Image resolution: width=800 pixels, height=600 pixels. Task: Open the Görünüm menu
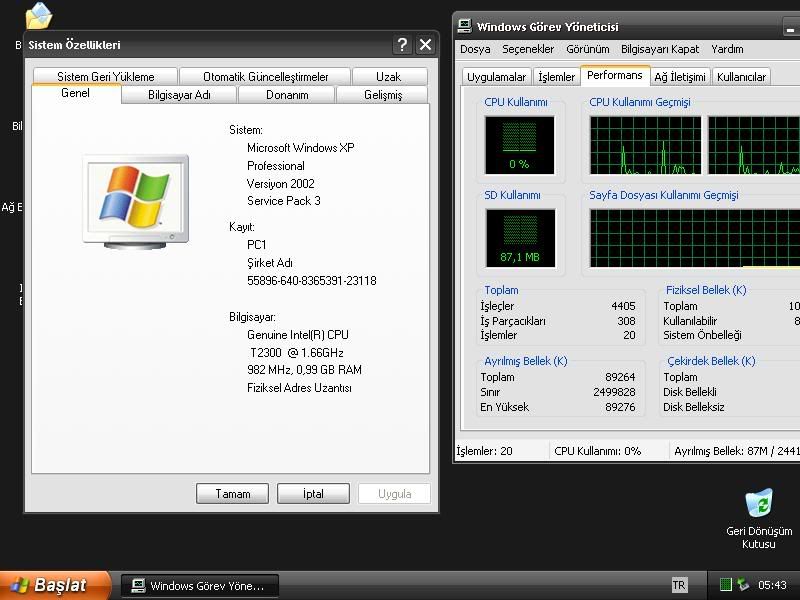pos(588,49)
